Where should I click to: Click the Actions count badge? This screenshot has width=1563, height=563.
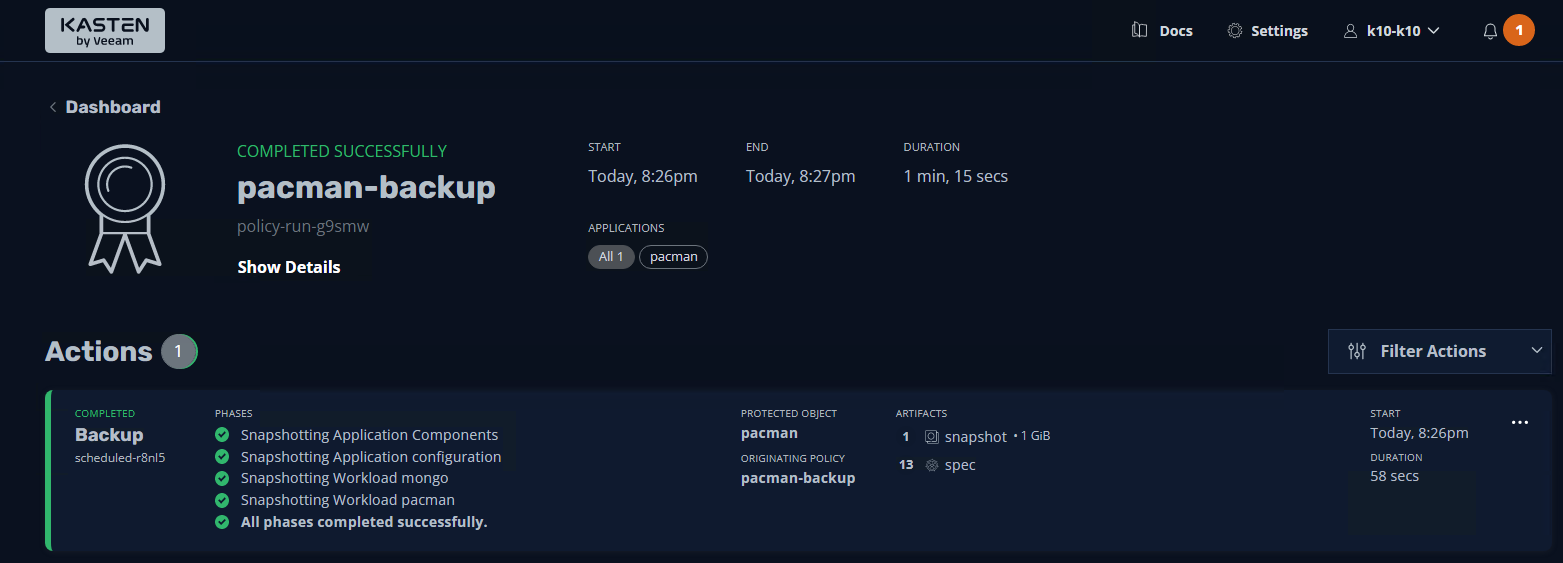[179, 352]
